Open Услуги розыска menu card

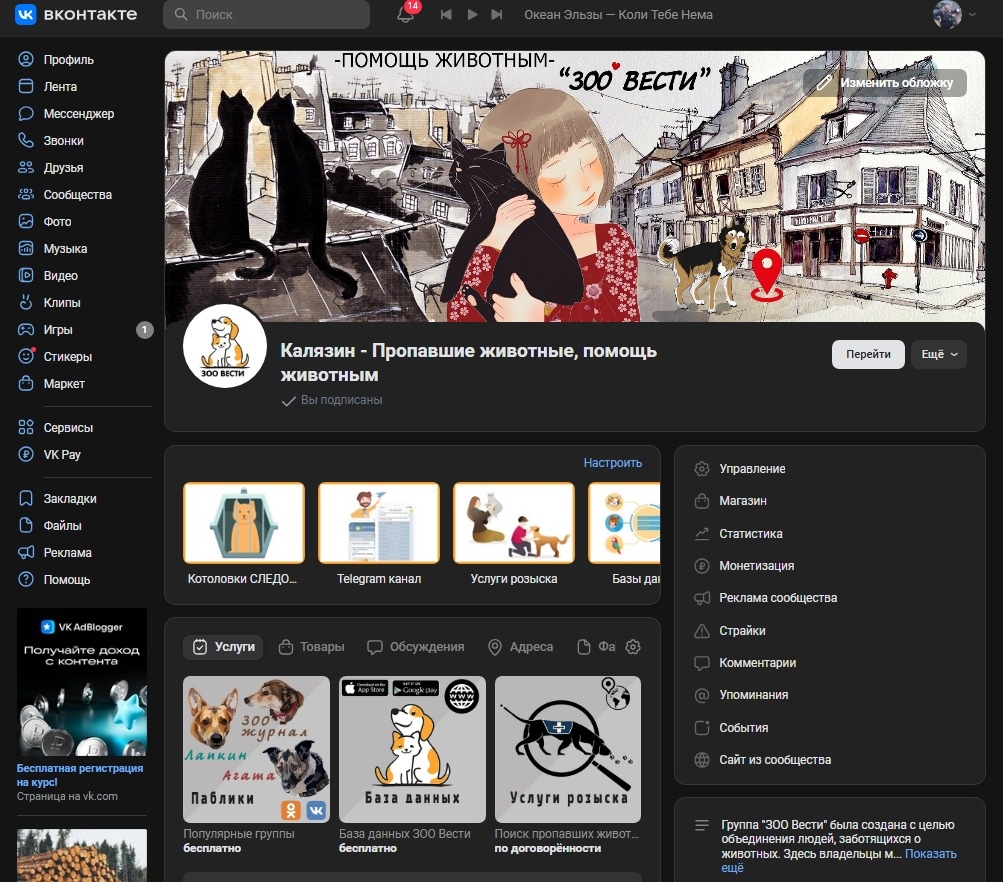(514, 534)
